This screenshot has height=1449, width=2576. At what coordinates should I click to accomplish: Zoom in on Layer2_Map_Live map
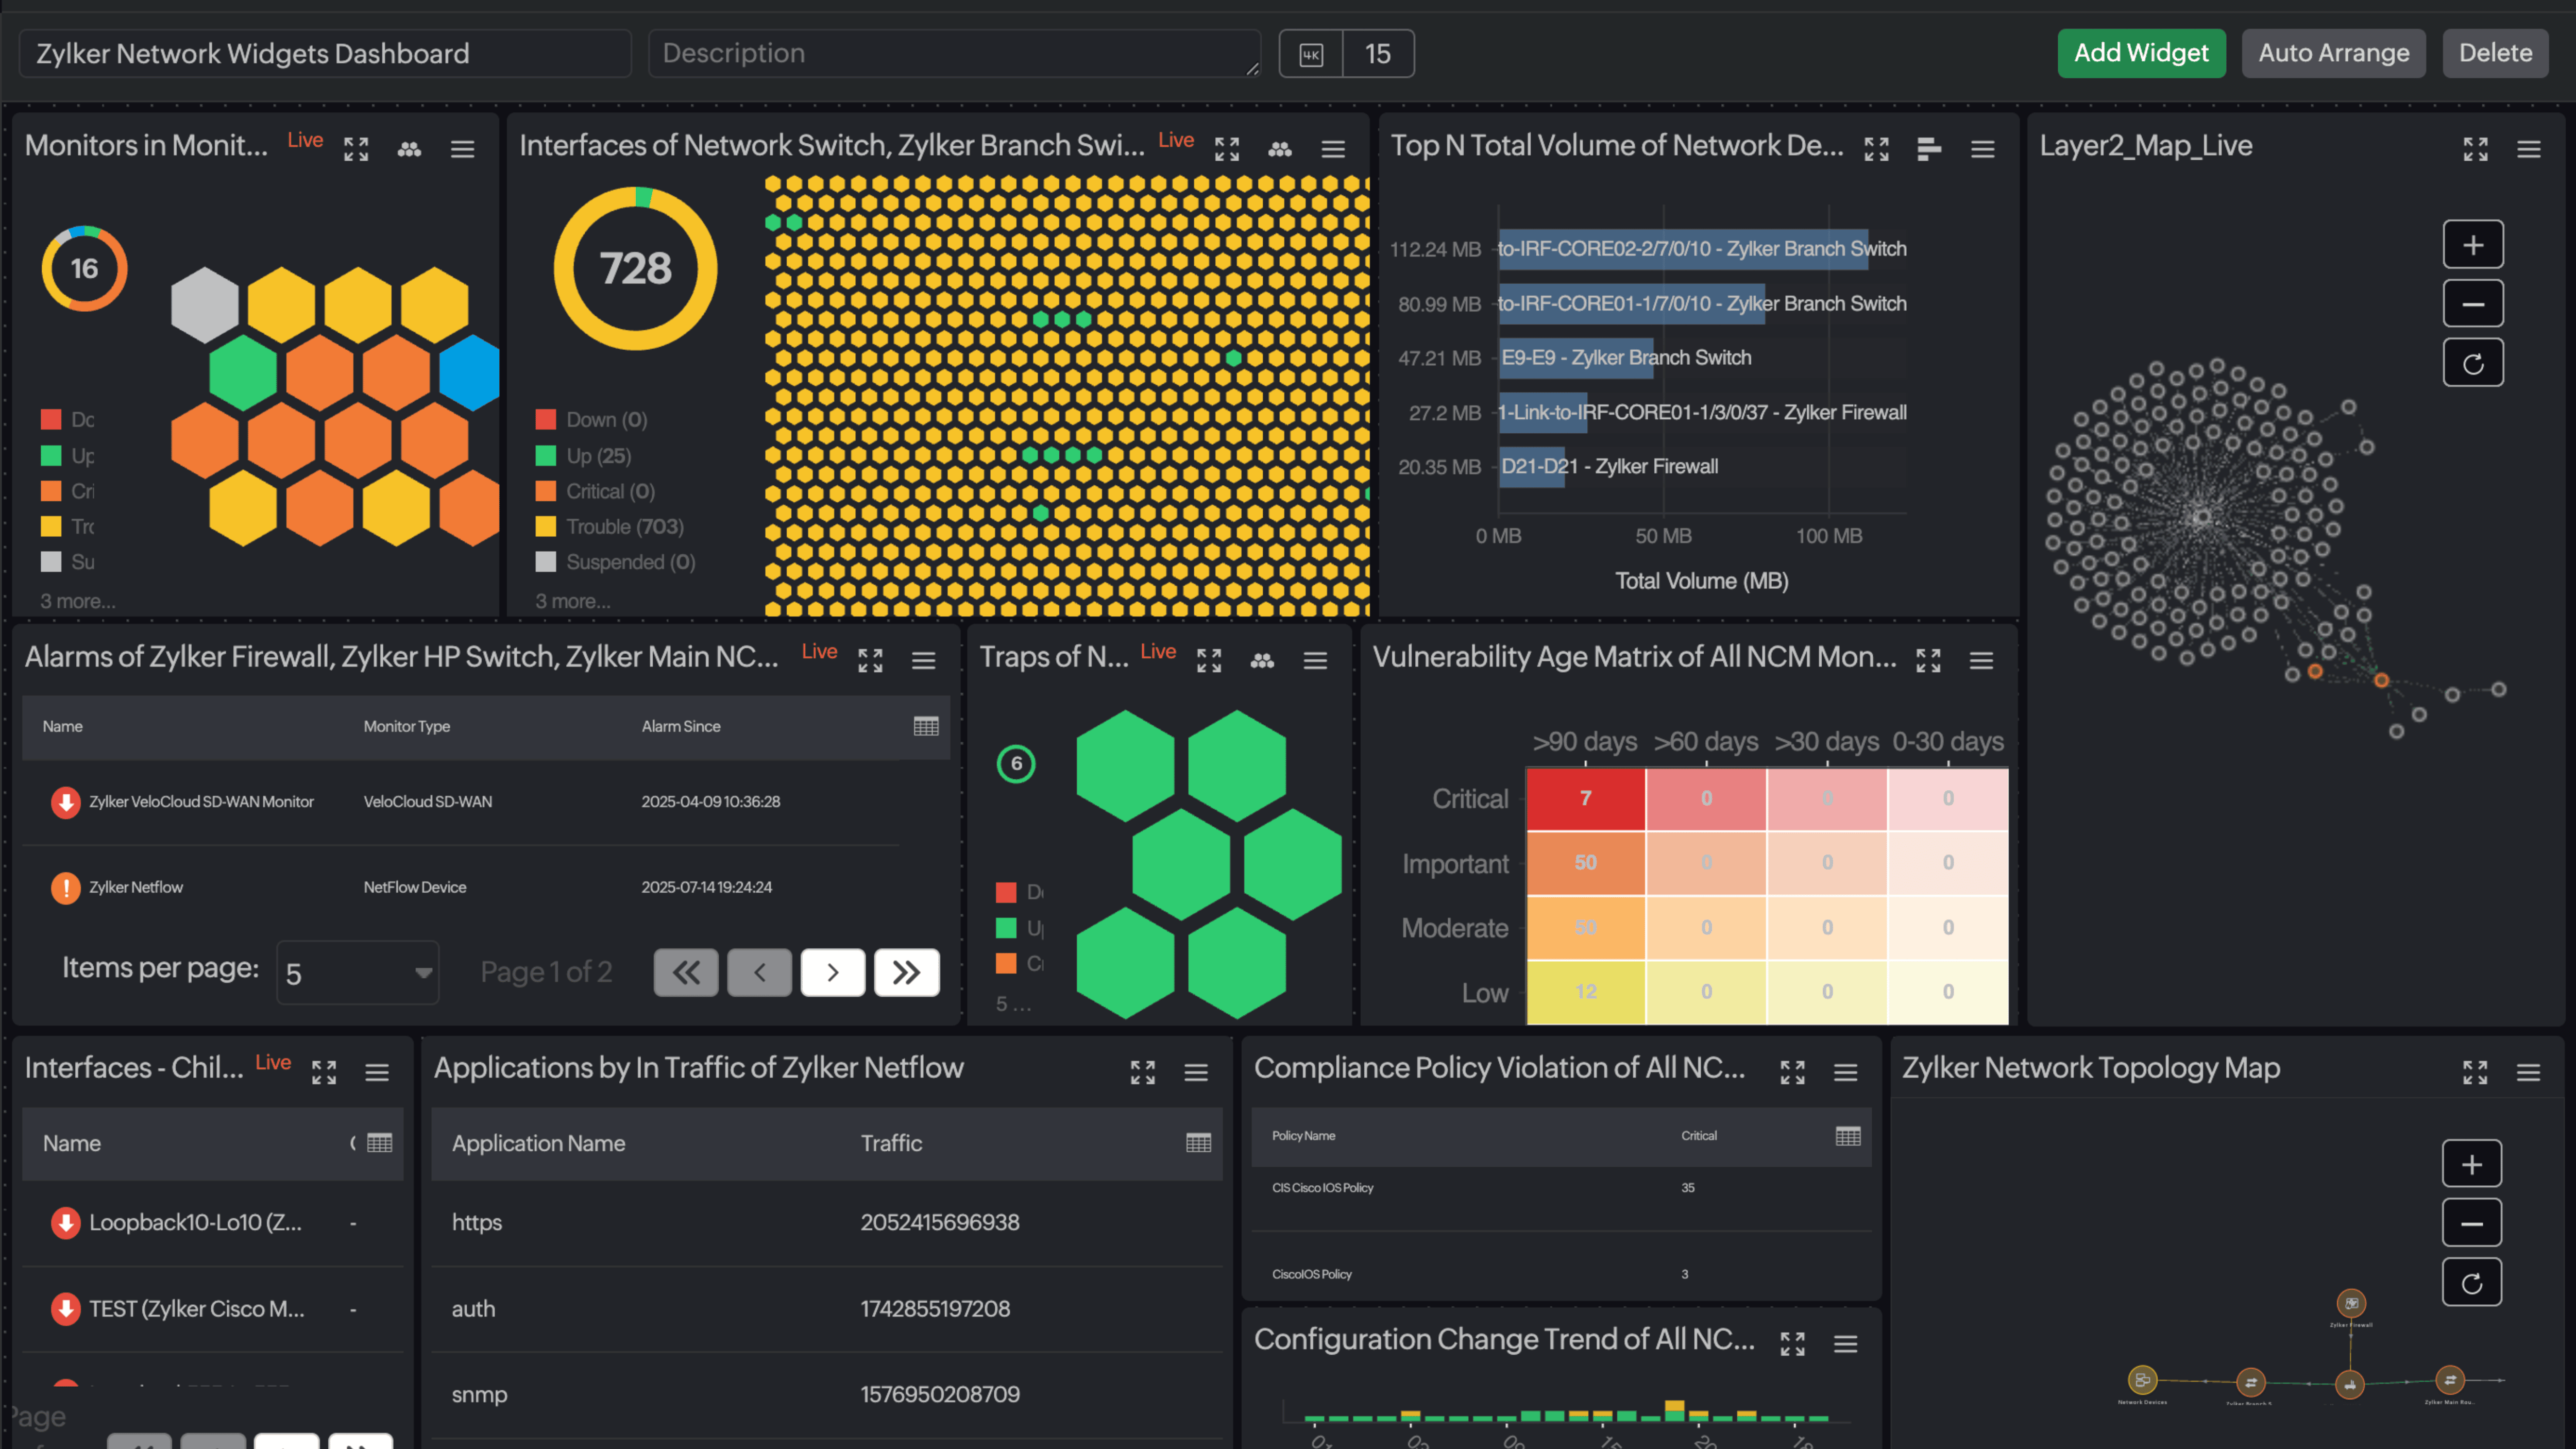[x=2472, y=245]
